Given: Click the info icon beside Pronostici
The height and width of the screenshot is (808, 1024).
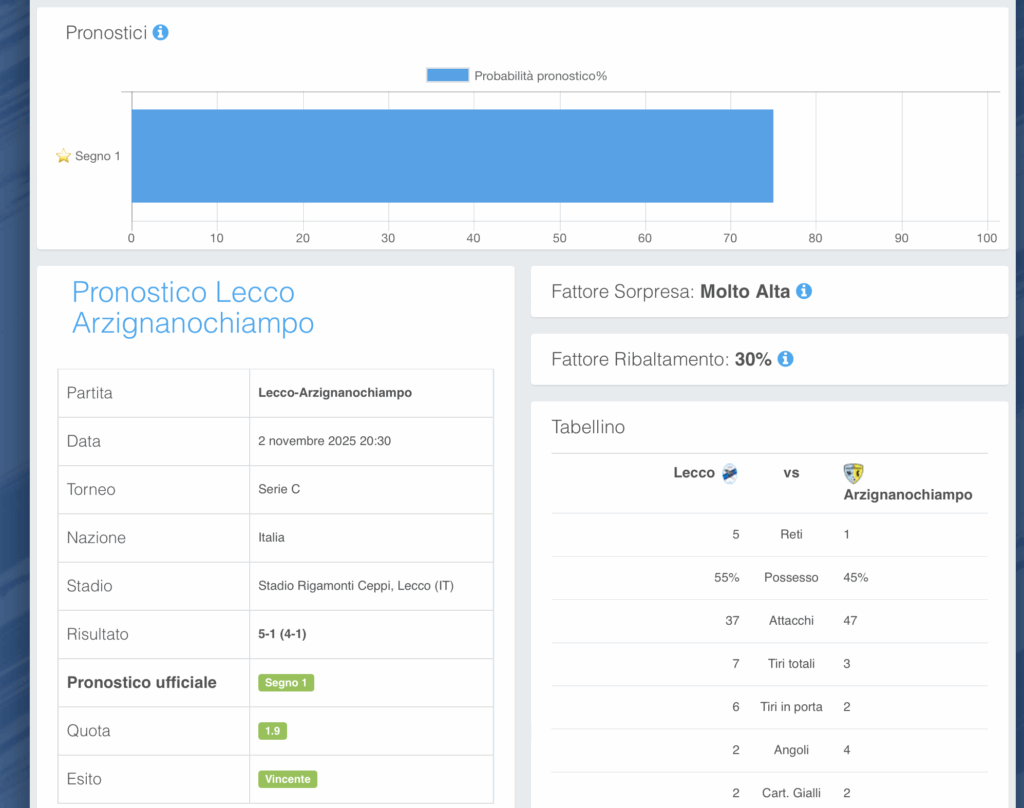Looking at the screenshot, I should (x=160, y=32).
